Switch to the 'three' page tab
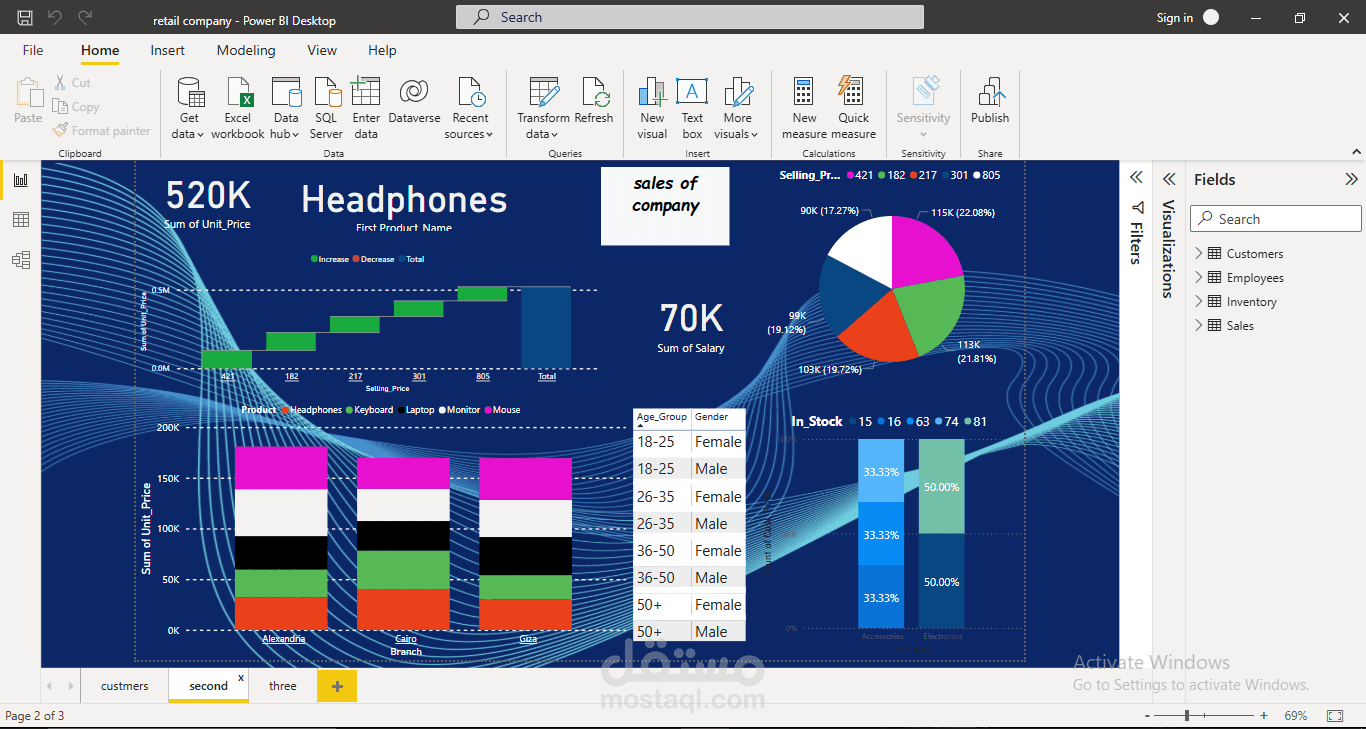Screen dimensions: 1366x729 coord(283,686)
